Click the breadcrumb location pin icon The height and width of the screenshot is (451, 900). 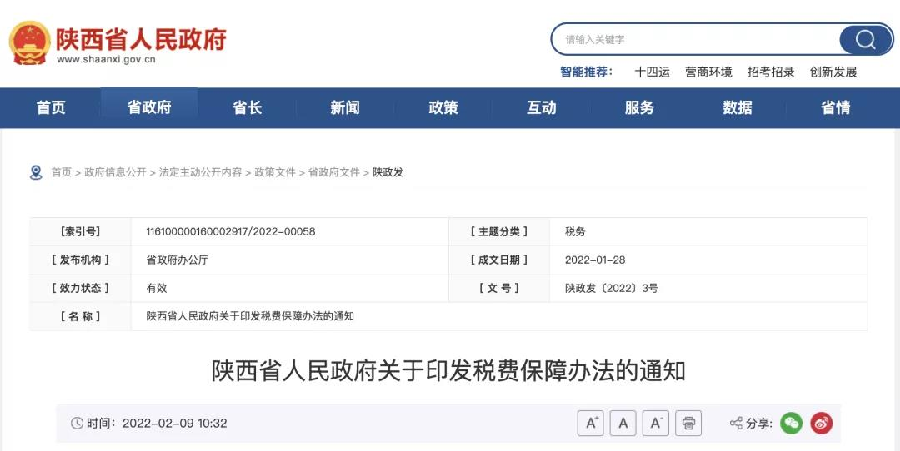click(36, 172)
